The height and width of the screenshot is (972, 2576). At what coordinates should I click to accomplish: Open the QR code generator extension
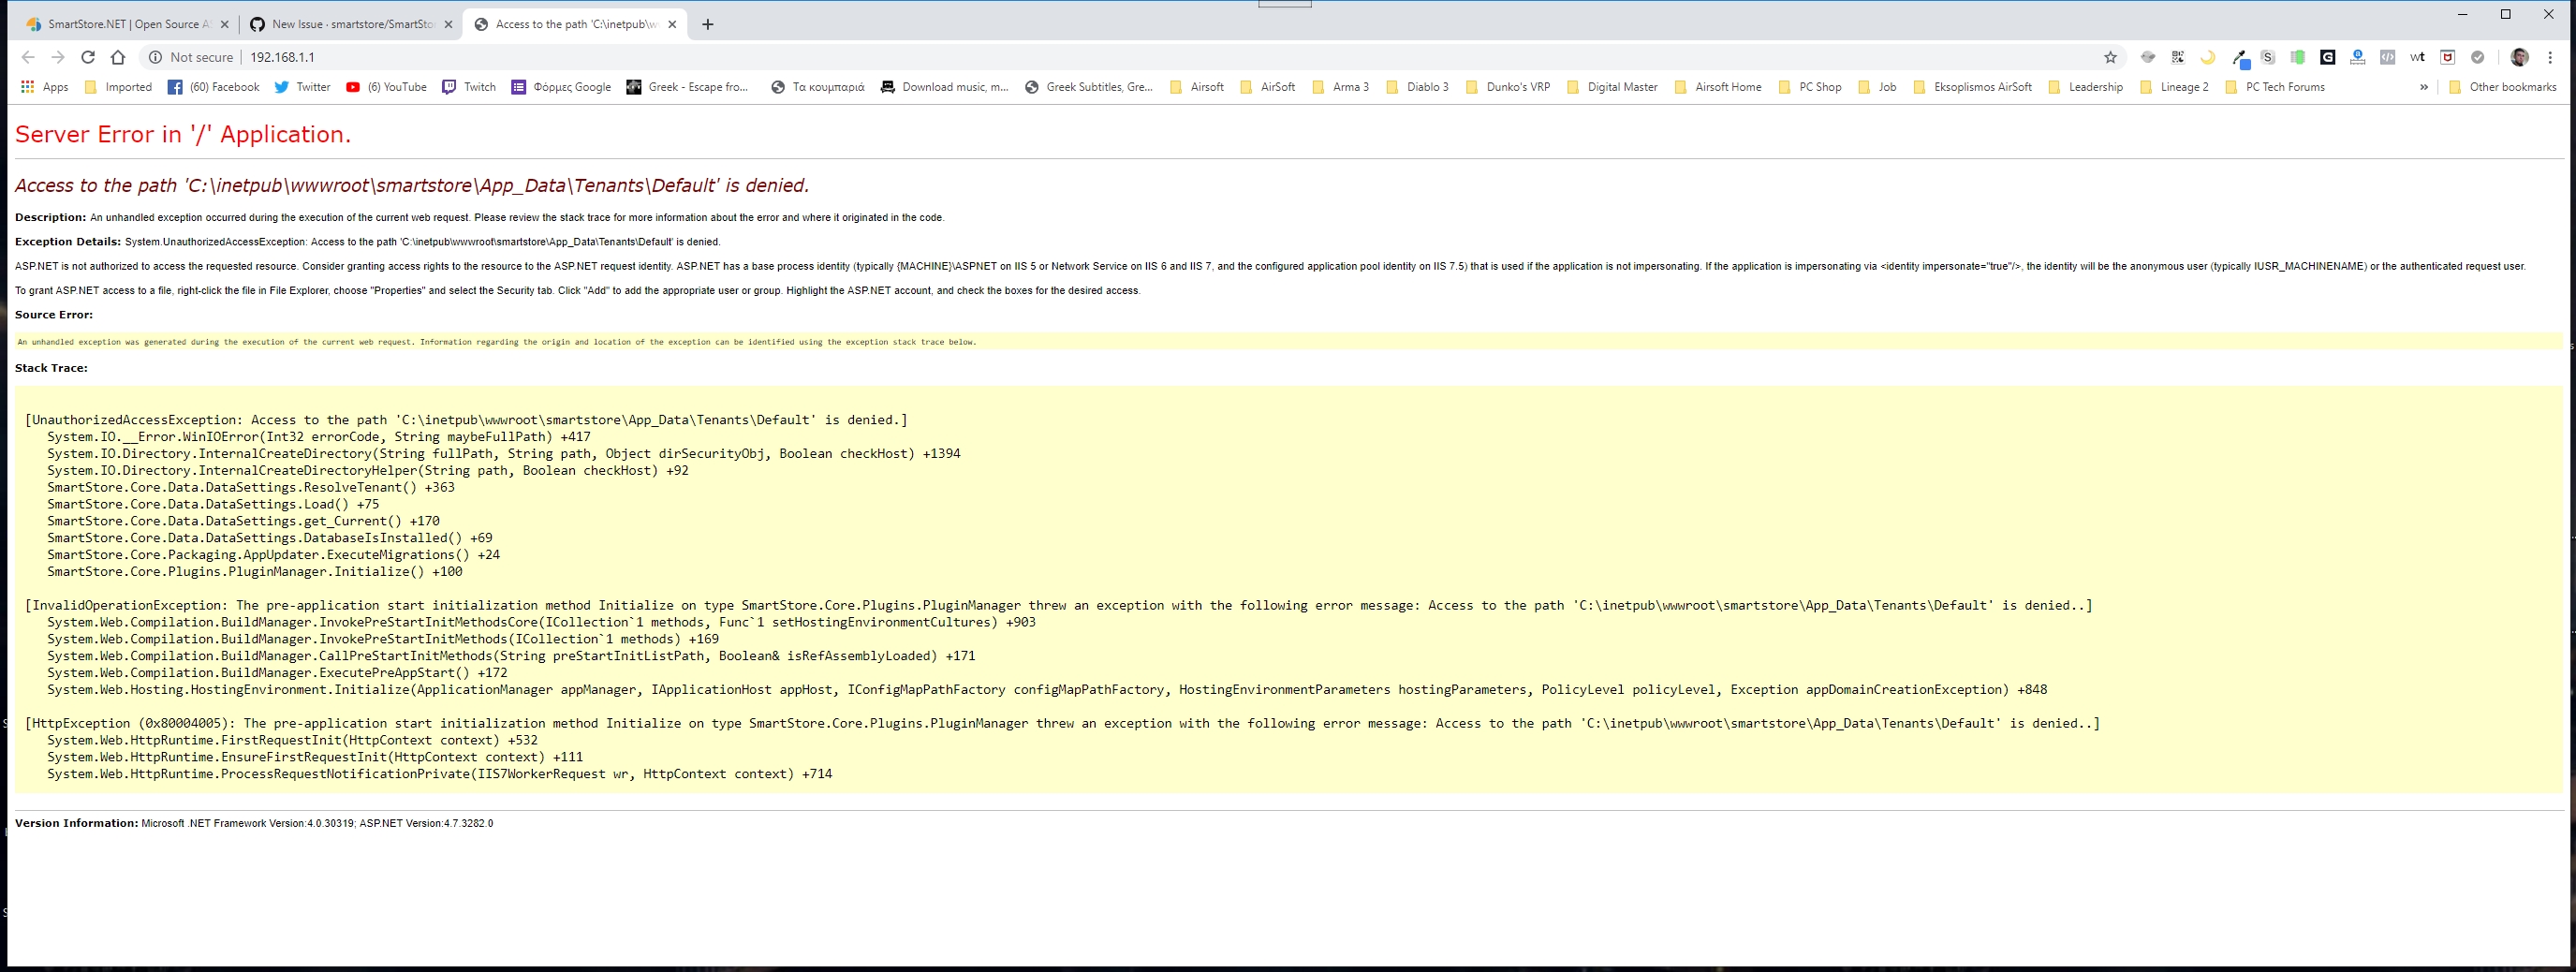(2179, 58)
